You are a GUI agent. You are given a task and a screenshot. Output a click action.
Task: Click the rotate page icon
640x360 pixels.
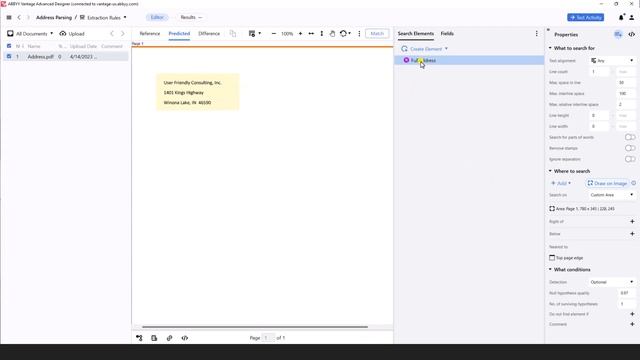(343, 33)
